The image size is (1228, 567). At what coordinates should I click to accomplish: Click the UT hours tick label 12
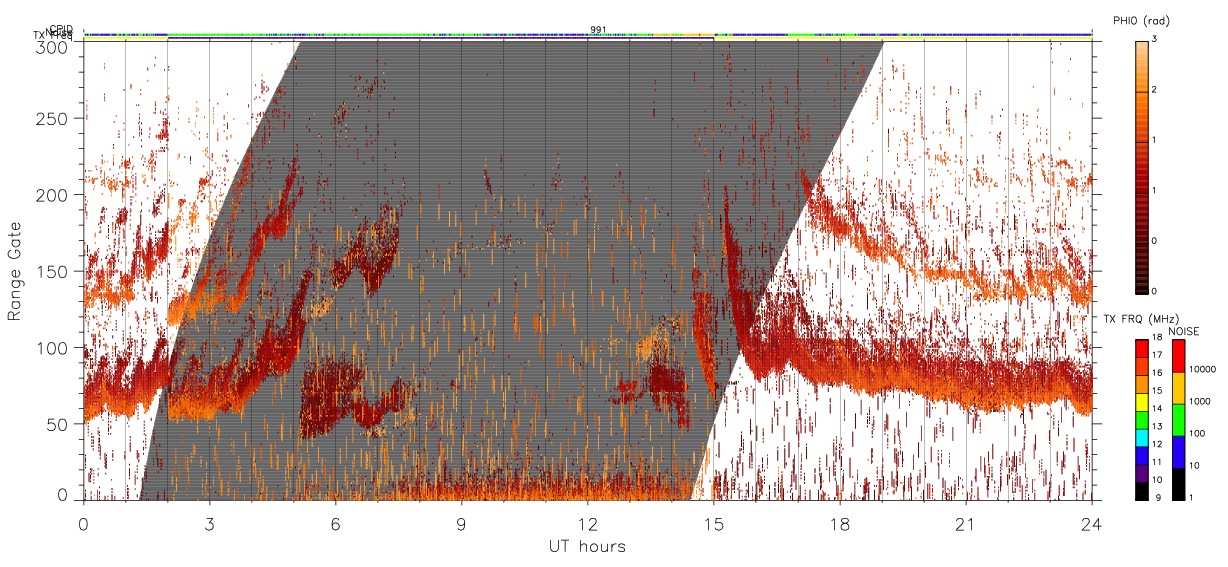click(588, 524)
